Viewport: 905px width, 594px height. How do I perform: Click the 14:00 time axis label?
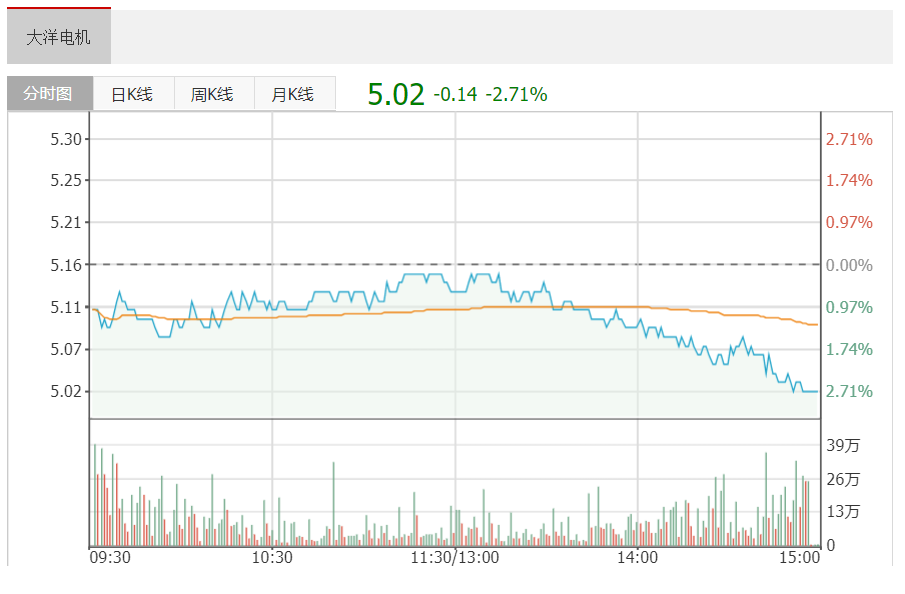[x=637, y=558]
